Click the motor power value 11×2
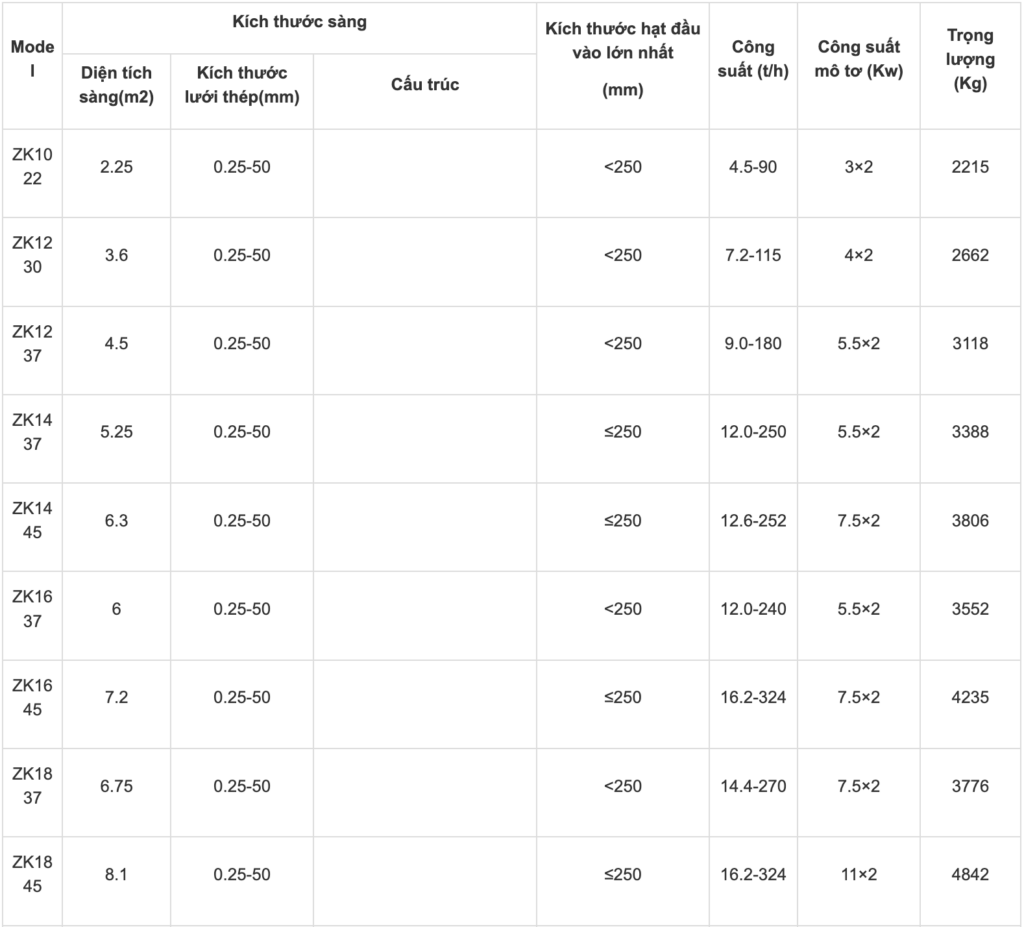The height and width of the screenshot is (927, 1024). coord(858,874)
